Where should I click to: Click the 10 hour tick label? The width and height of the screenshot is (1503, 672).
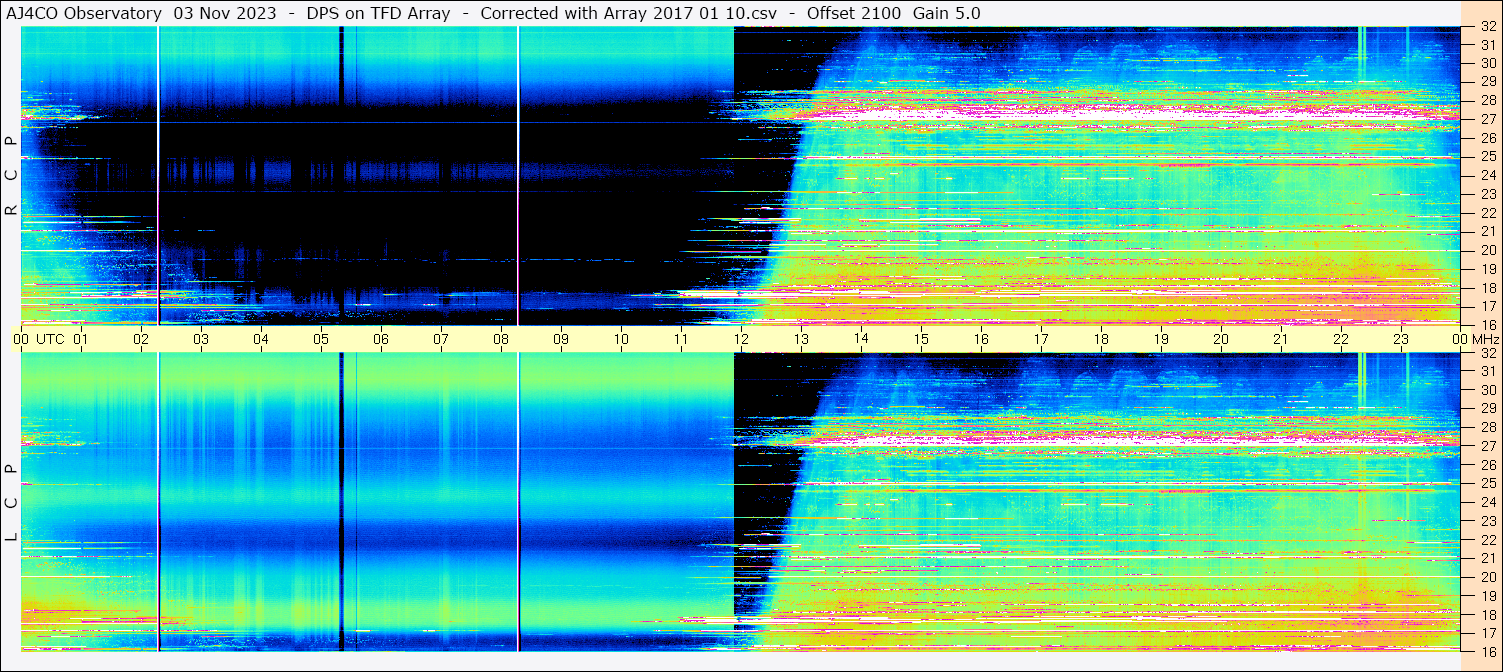[621, 339]
